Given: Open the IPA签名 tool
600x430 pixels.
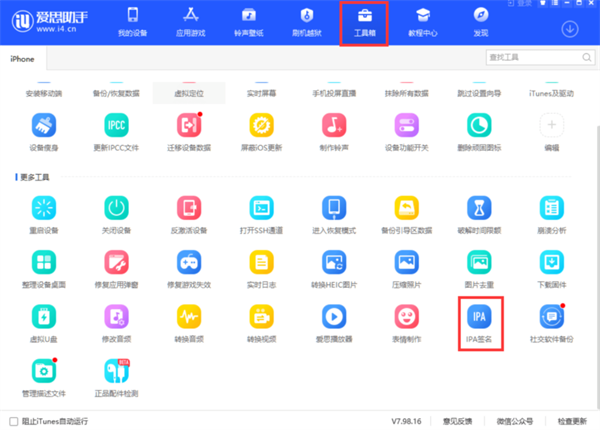Looking at the screenshot, I should click(479, 316).
